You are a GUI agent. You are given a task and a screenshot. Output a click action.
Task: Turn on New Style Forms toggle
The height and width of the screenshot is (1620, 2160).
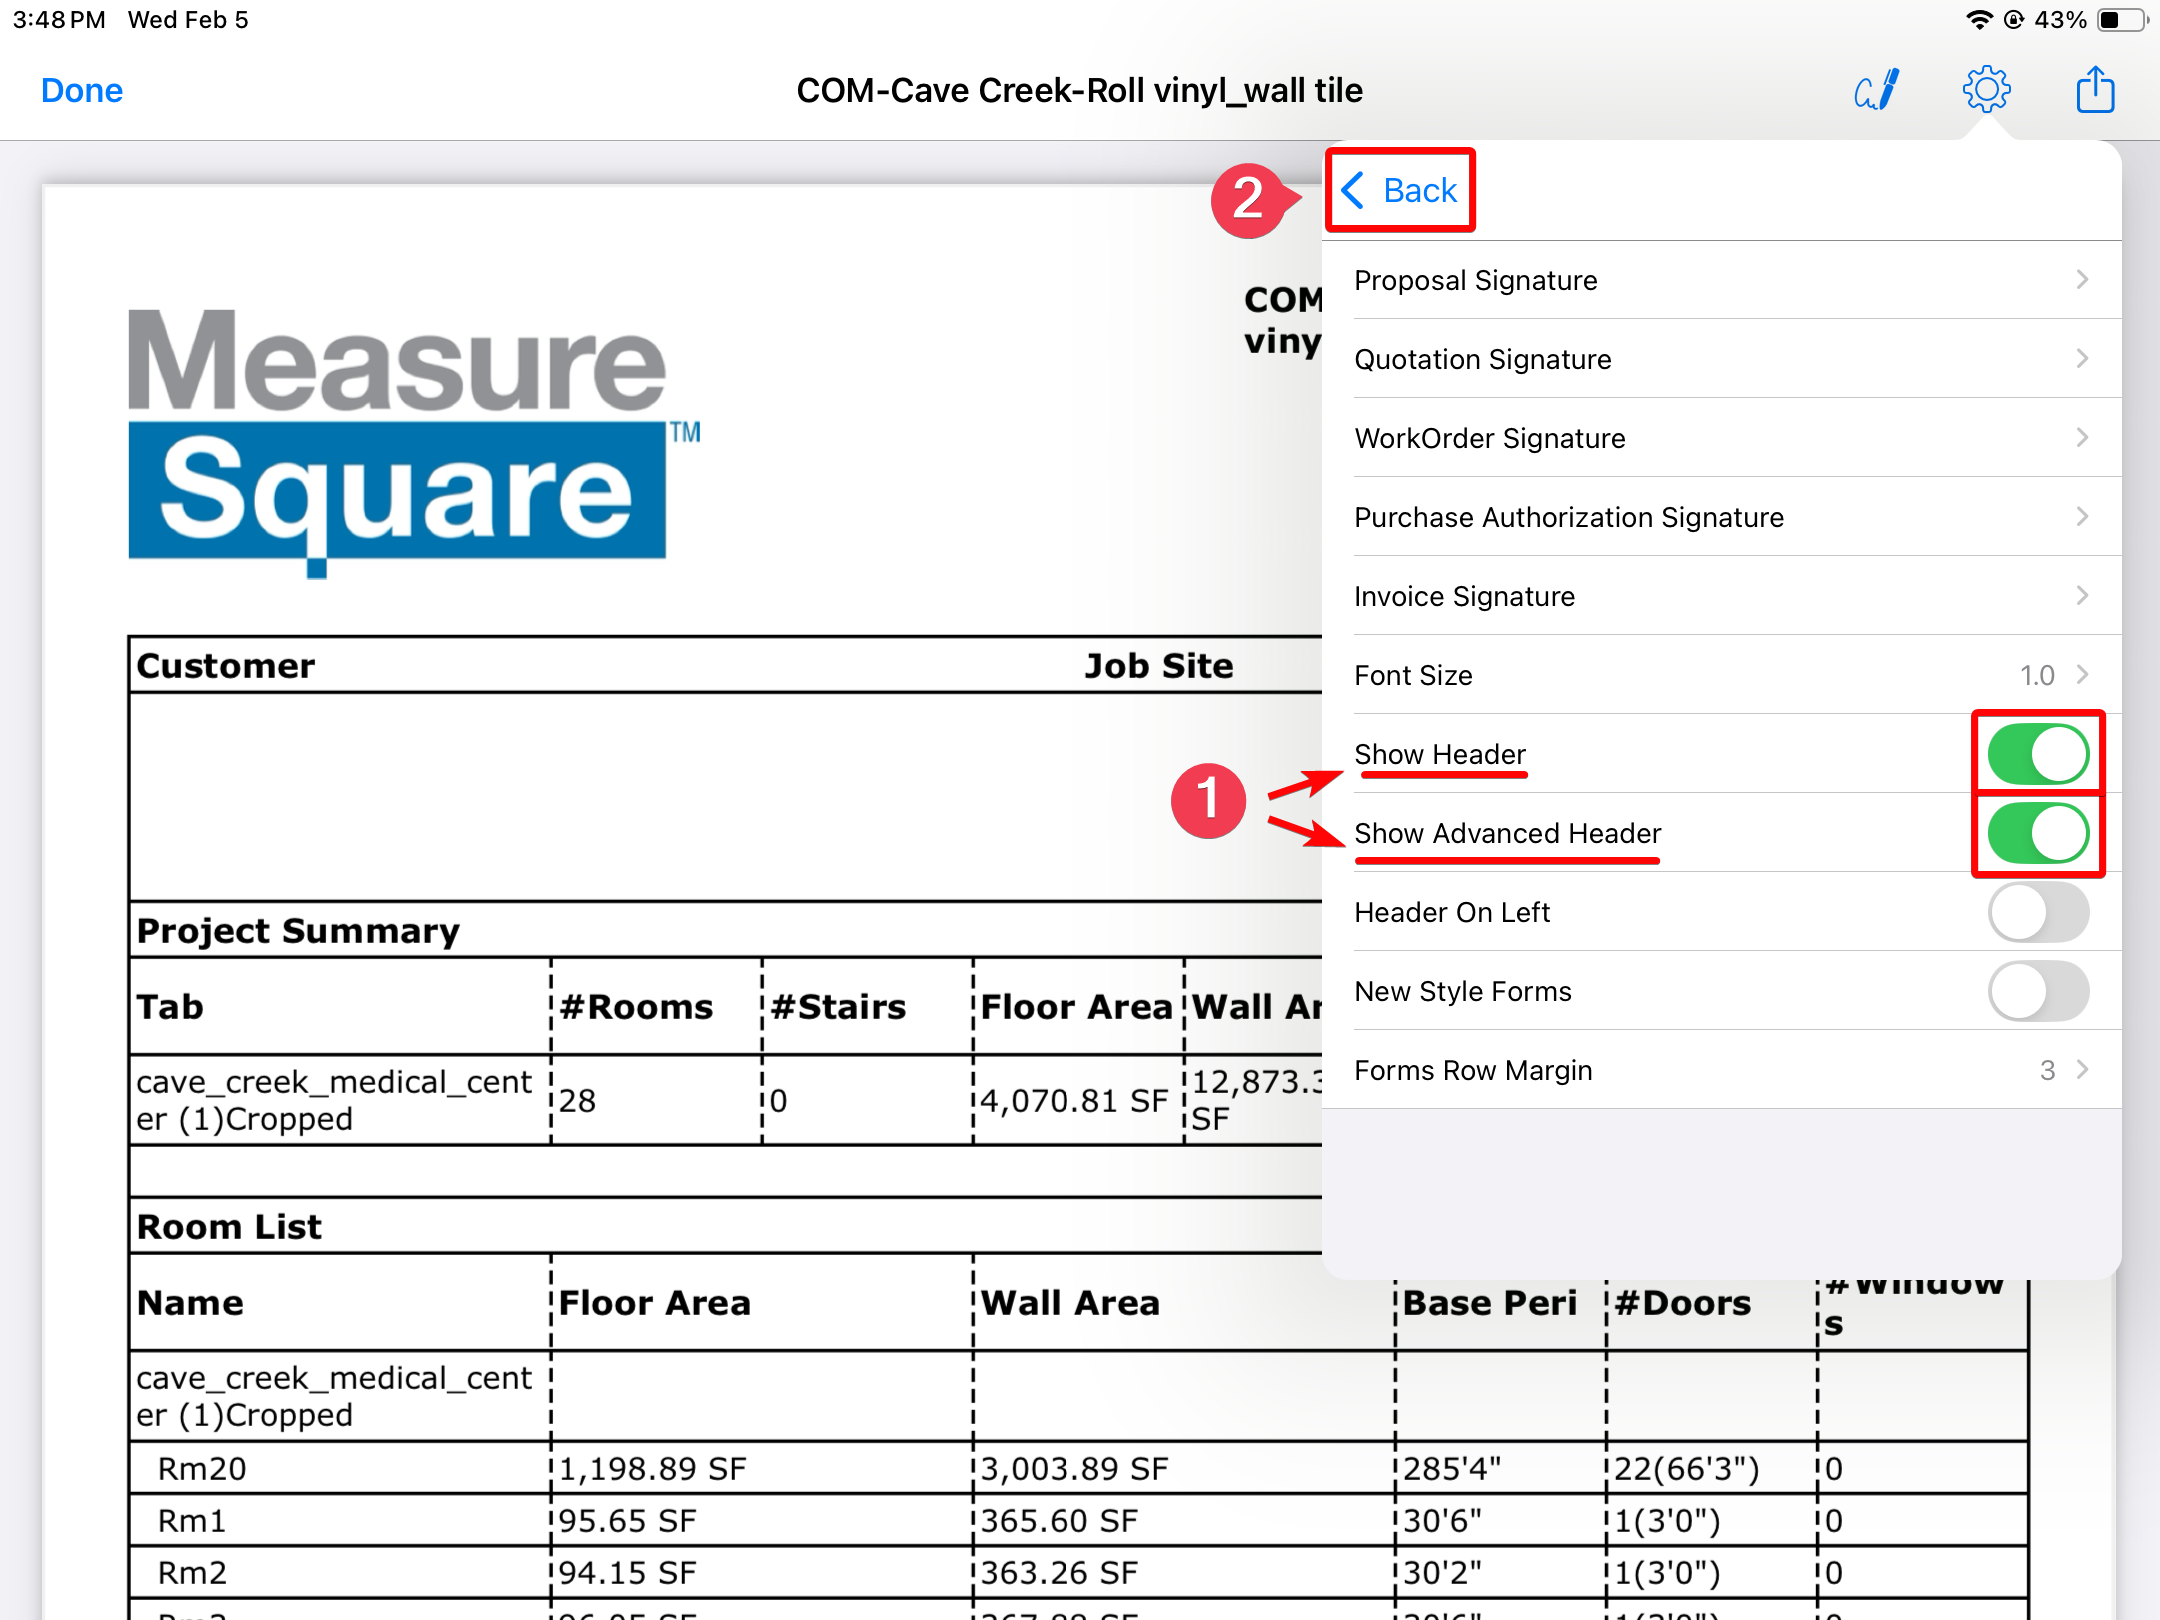coord(2037,991)
